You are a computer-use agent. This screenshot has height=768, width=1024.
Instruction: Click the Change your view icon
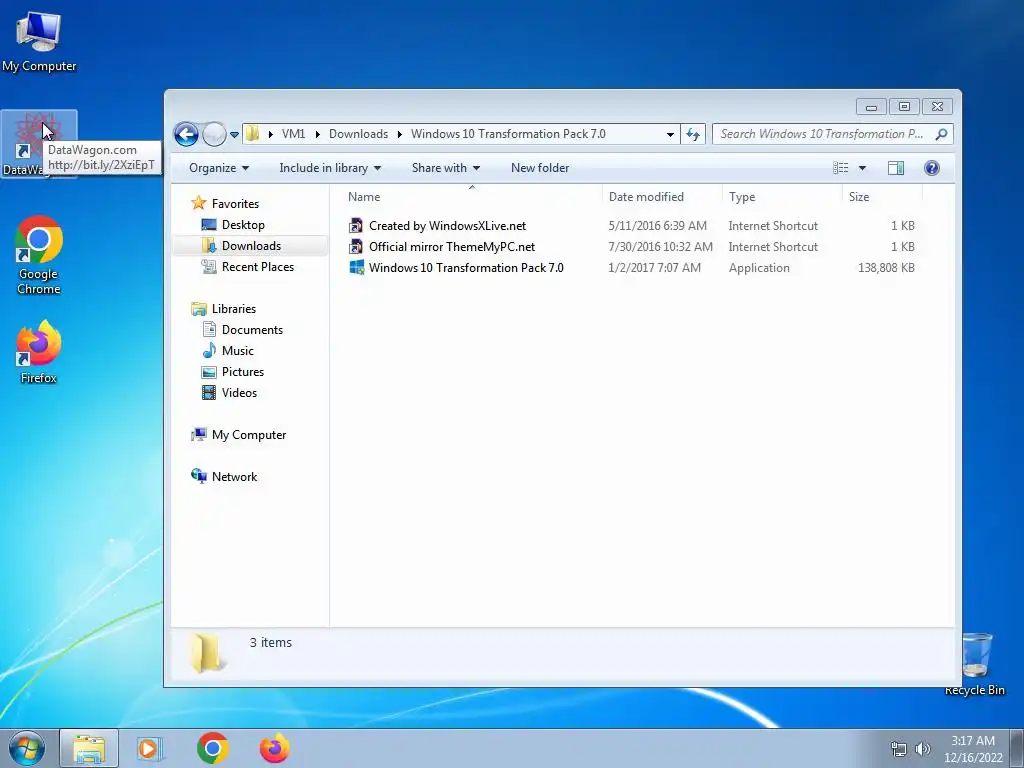[x=841, y=168]
